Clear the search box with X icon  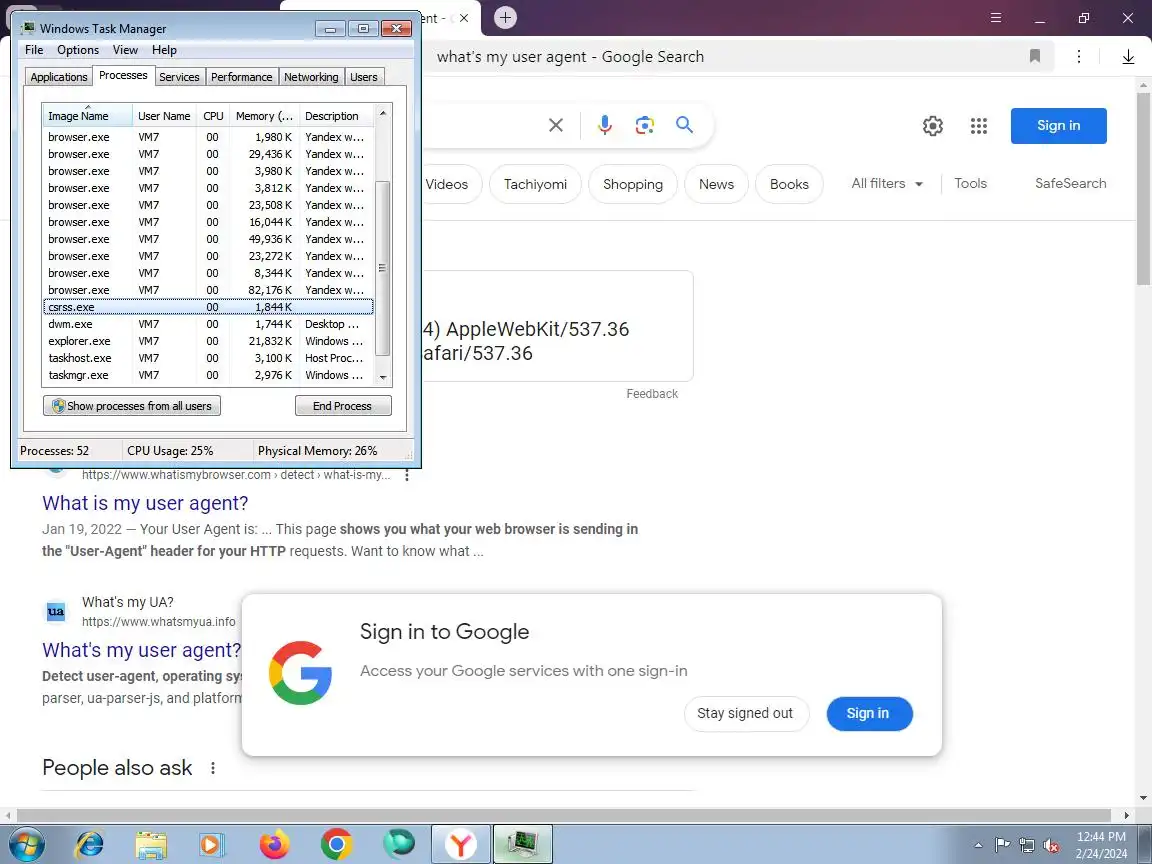(x=556, y=125)
